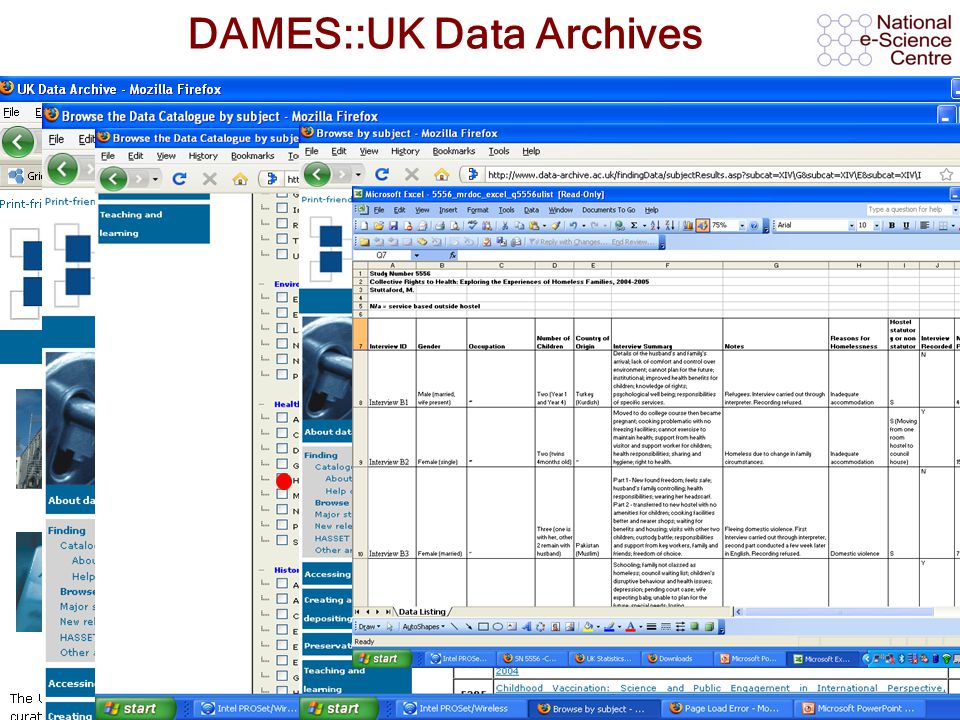Image resolution: width=960 pixels, height=720 pixels.
Task: Tick checkbox labeled A under Health heading
Action: (x=282, y=418)
